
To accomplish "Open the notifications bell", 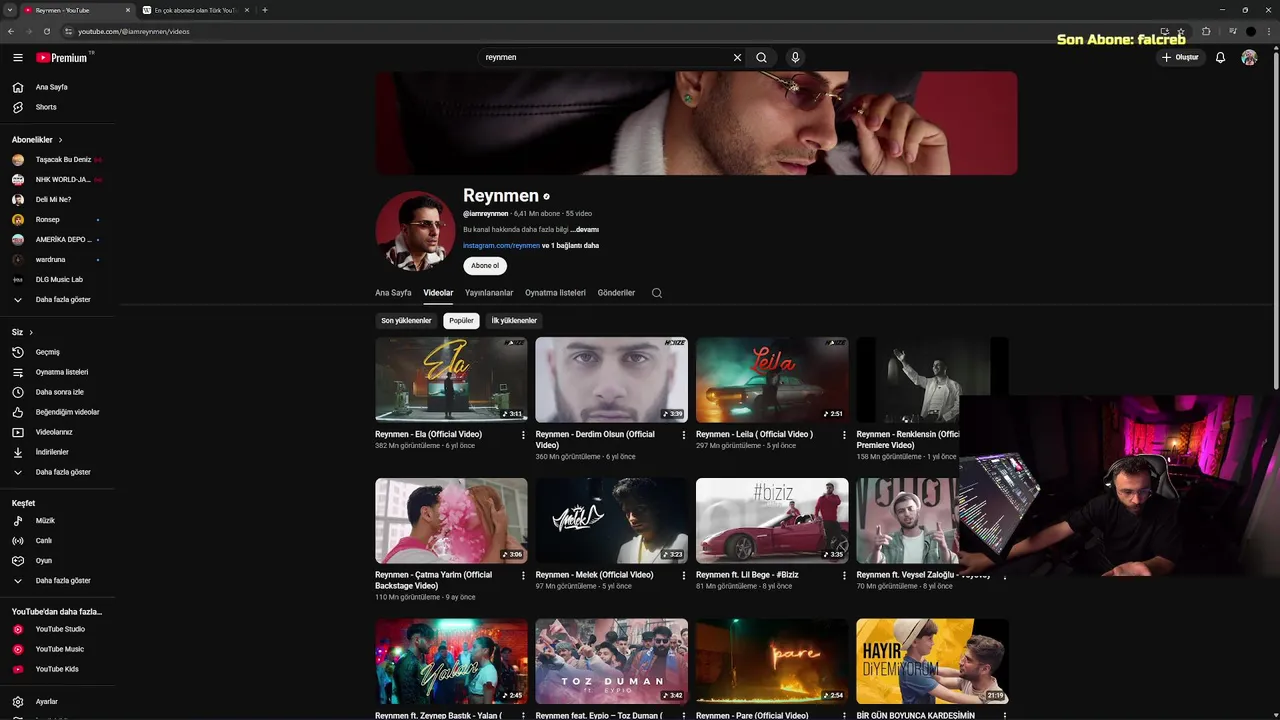I will tap(1220, 58).
